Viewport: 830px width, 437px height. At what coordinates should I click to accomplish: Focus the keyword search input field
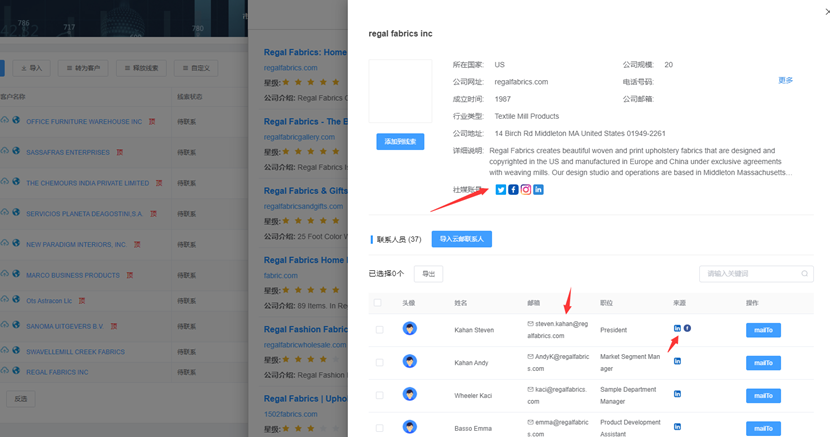point(756,274)
